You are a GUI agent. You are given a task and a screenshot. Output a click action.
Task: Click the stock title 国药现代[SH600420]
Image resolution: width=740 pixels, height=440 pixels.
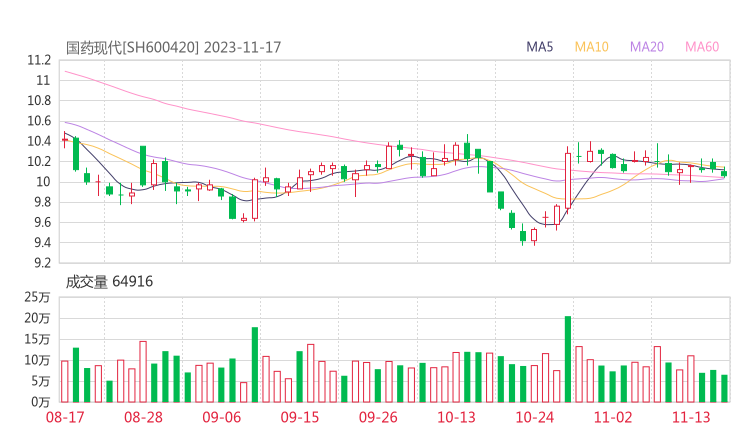pos(133,47)
